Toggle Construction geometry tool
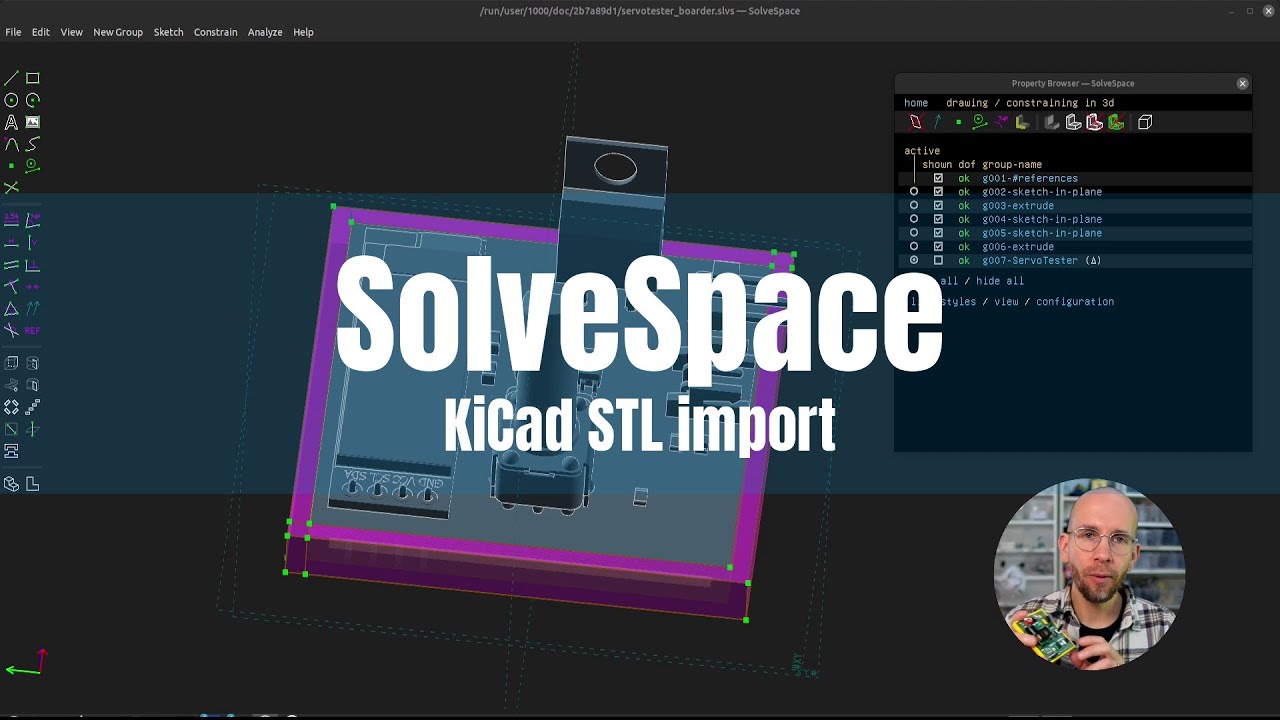Image resolution: width=1280 pixels, height=720 pixels. [33, 166]
